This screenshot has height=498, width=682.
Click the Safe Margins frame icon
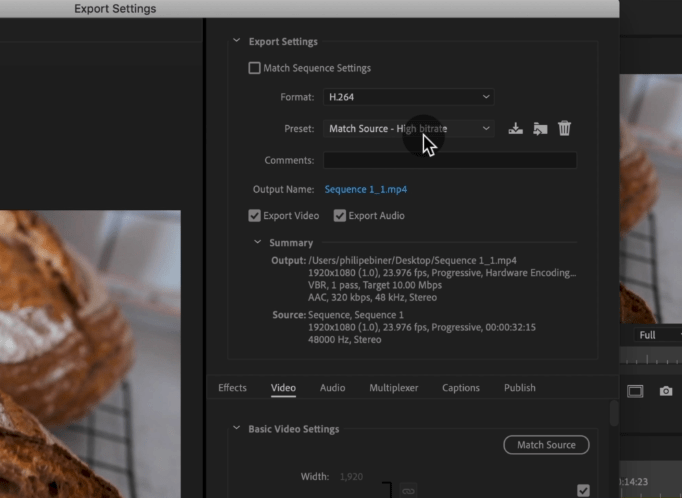tap(635, 391)
